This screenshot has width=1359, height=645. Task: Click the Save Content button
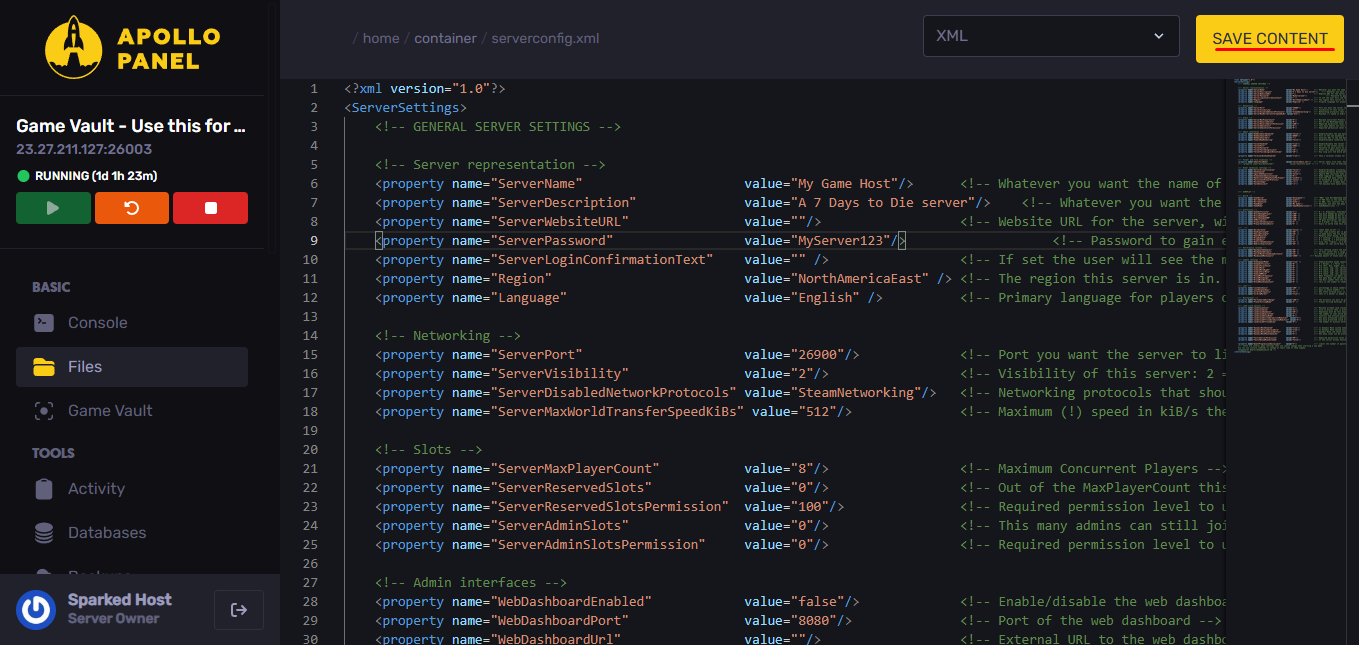click(1270, 39)
